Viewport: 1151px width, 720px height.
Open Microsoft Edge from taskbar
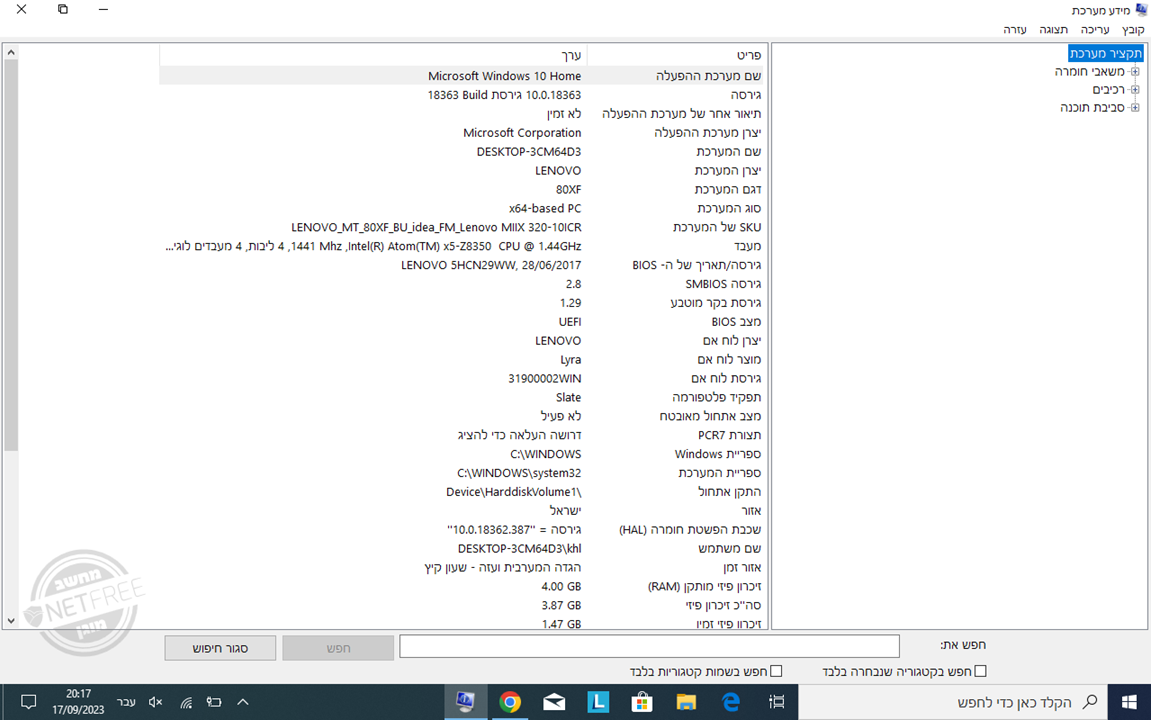pyautogui.click(x=731, y=702)
